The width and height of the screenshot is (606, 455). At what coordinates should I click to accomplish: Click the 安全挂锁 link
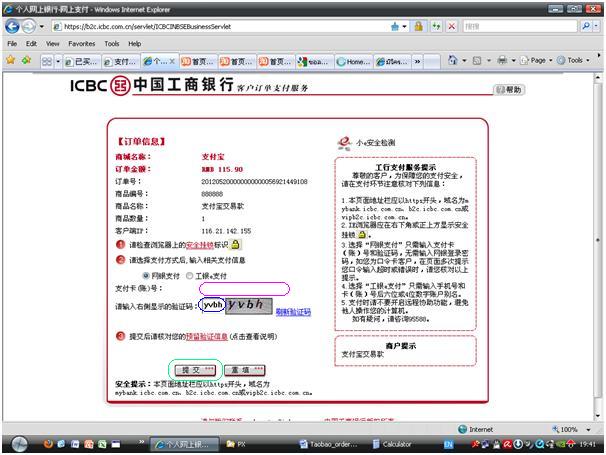[199, 245]
